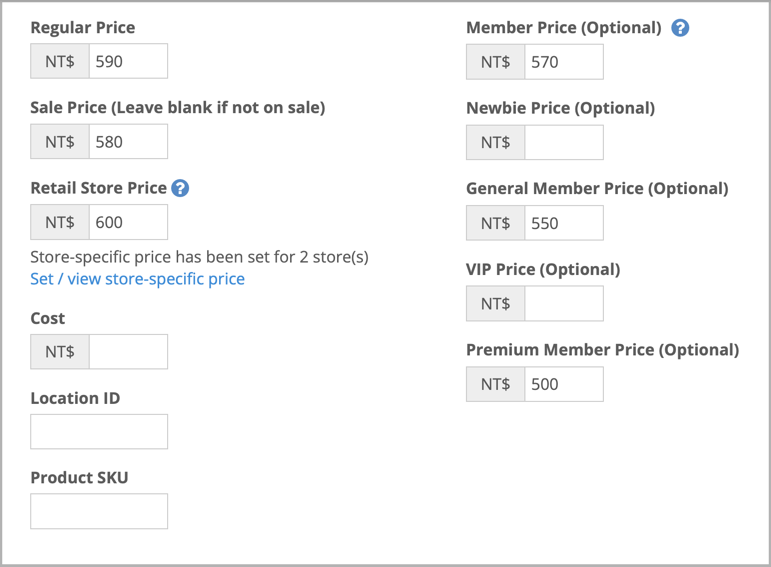771x567 pixels.
Task: Focus the empty Cost input field
Action: pos(128,352)
